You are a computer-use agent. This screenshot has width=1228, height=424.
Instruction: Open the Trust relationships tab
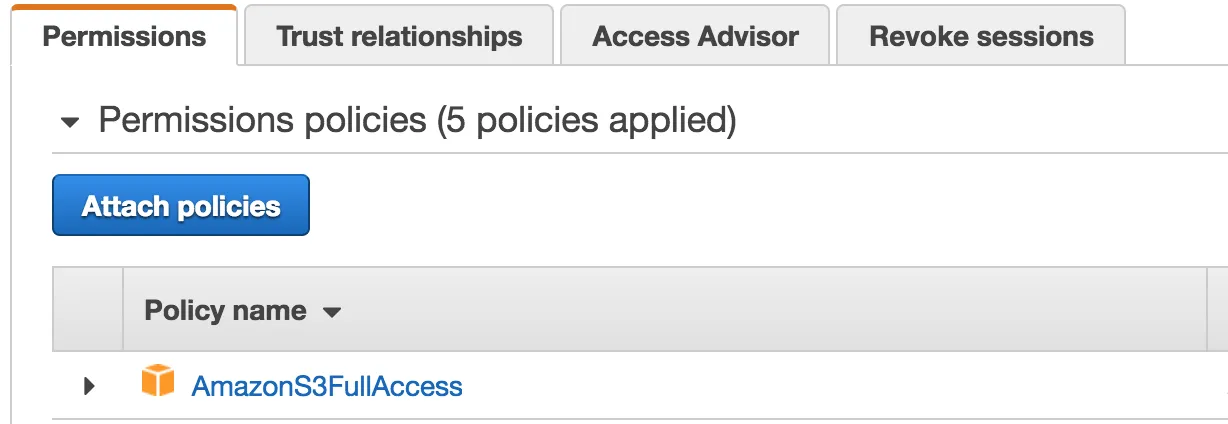tap(399, 37)
